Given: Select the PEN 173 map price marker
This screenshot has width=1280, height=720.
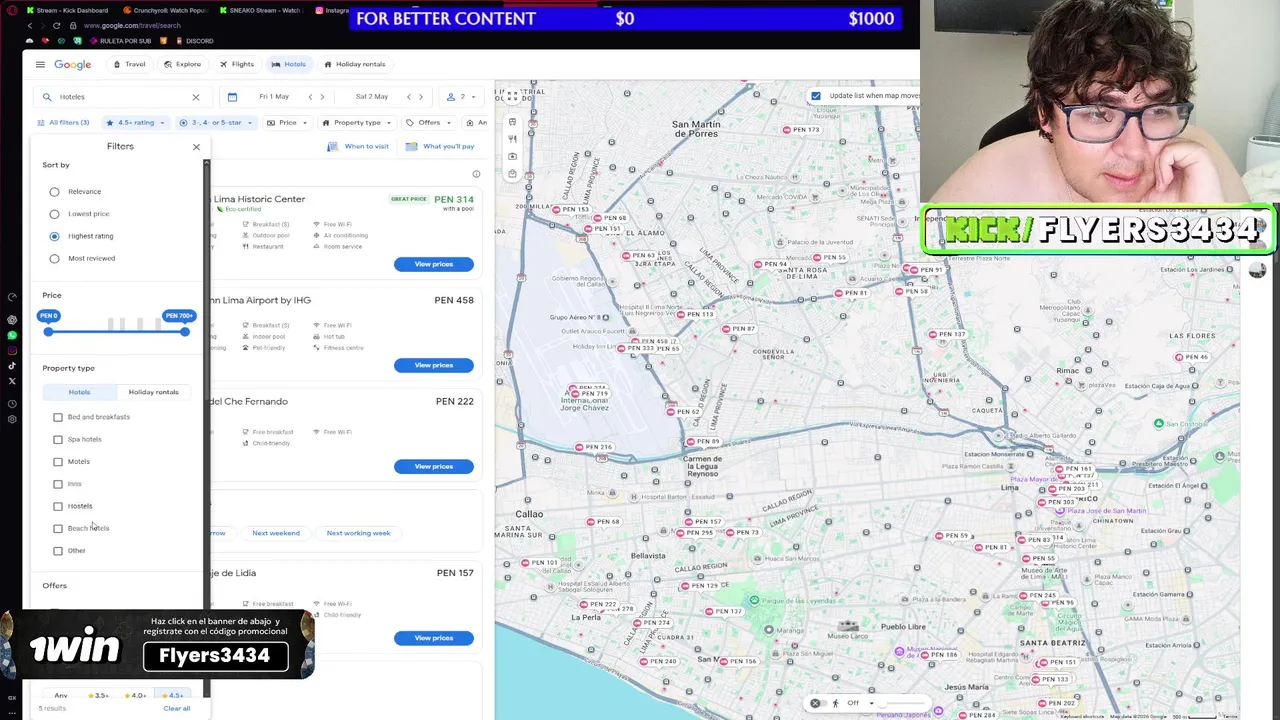Looking at the screenshot, I should click(x=802, y=130).
